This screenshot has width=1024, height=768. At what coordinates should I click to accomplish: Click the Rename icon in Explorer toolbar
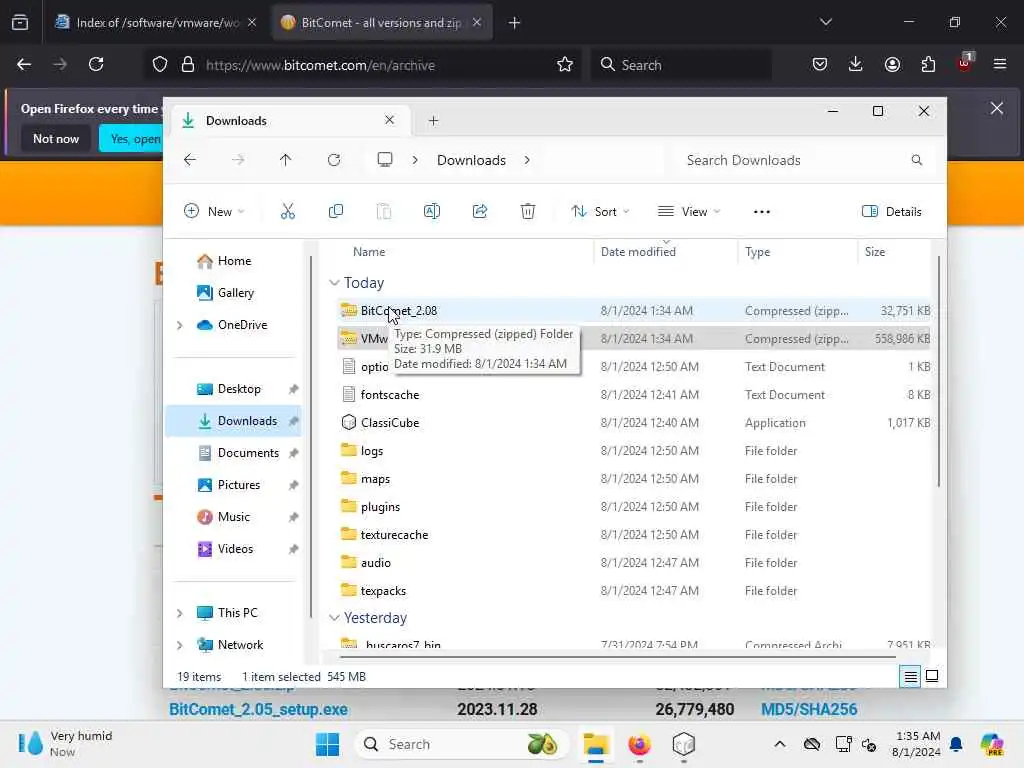point(432,211)
